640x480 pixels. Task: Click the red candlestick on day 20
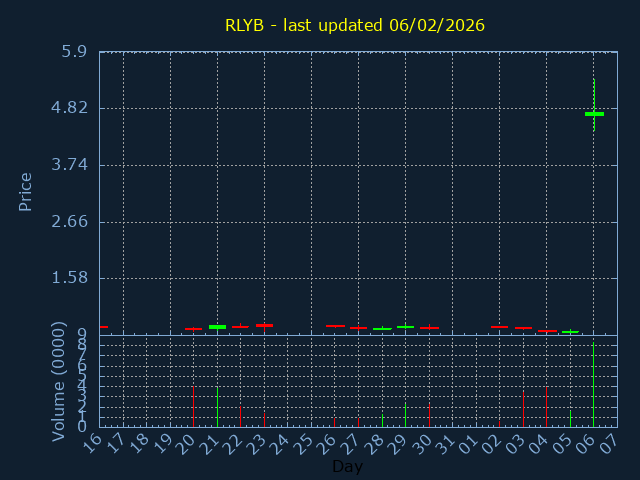pos(193,329)
